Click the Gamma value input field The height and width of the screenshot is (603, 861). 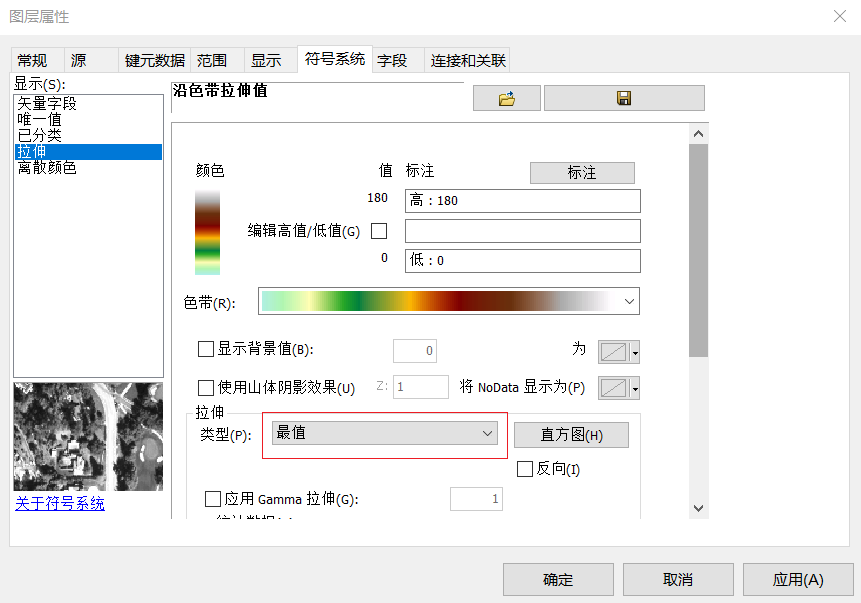(476, 499)
